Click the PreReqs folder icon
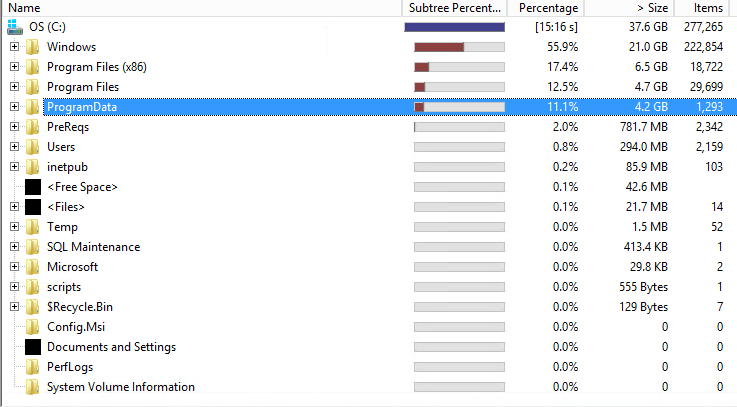 pyautogui.click(x=33, y=127)
